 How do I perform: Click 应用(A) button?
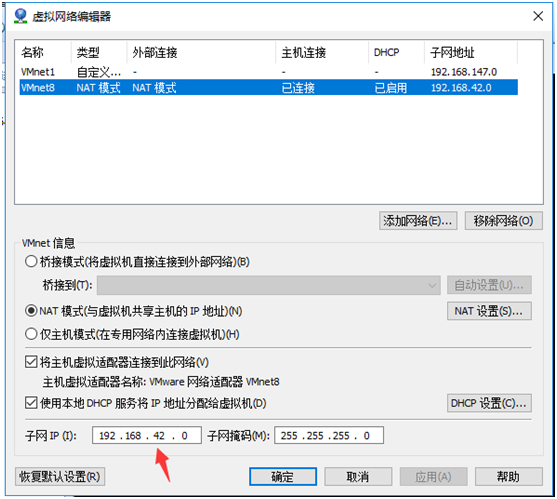click(x=433, y=476)
